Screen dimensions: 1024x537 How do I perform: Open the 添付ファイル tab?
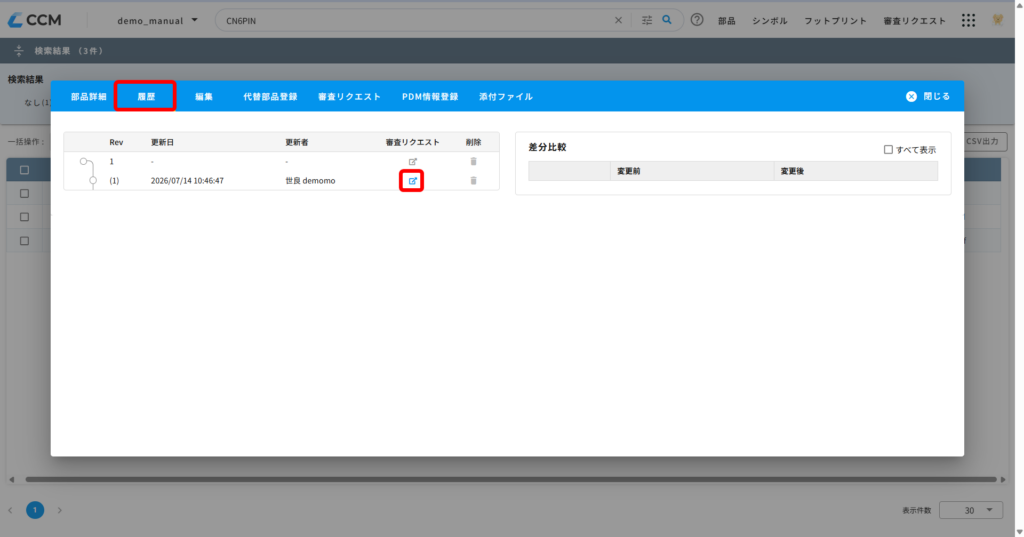pos(505,97)
